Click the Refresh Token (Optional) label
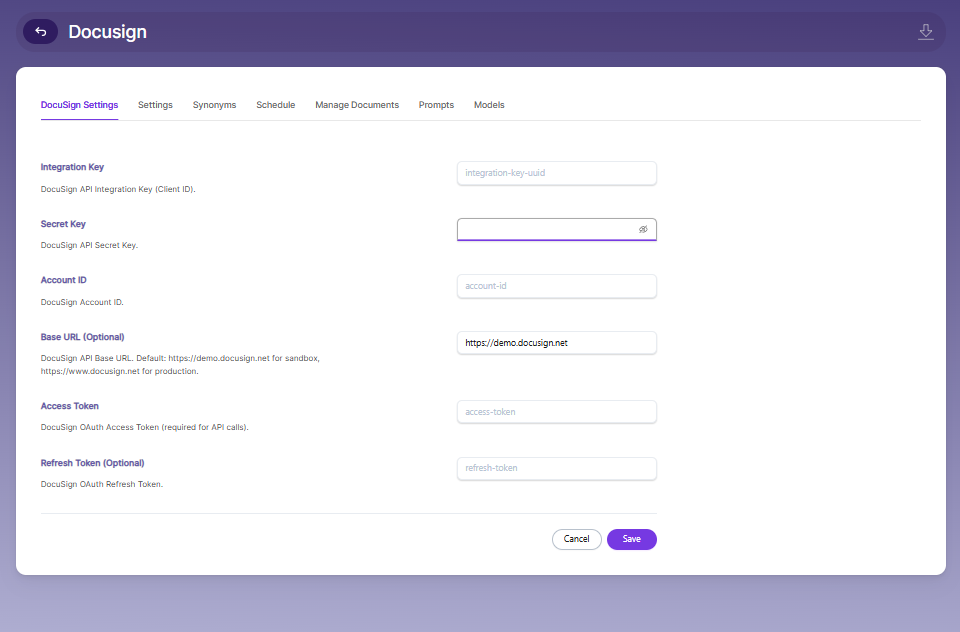The width and height of the screenshot is (960, 632). (x=92, y=463)
